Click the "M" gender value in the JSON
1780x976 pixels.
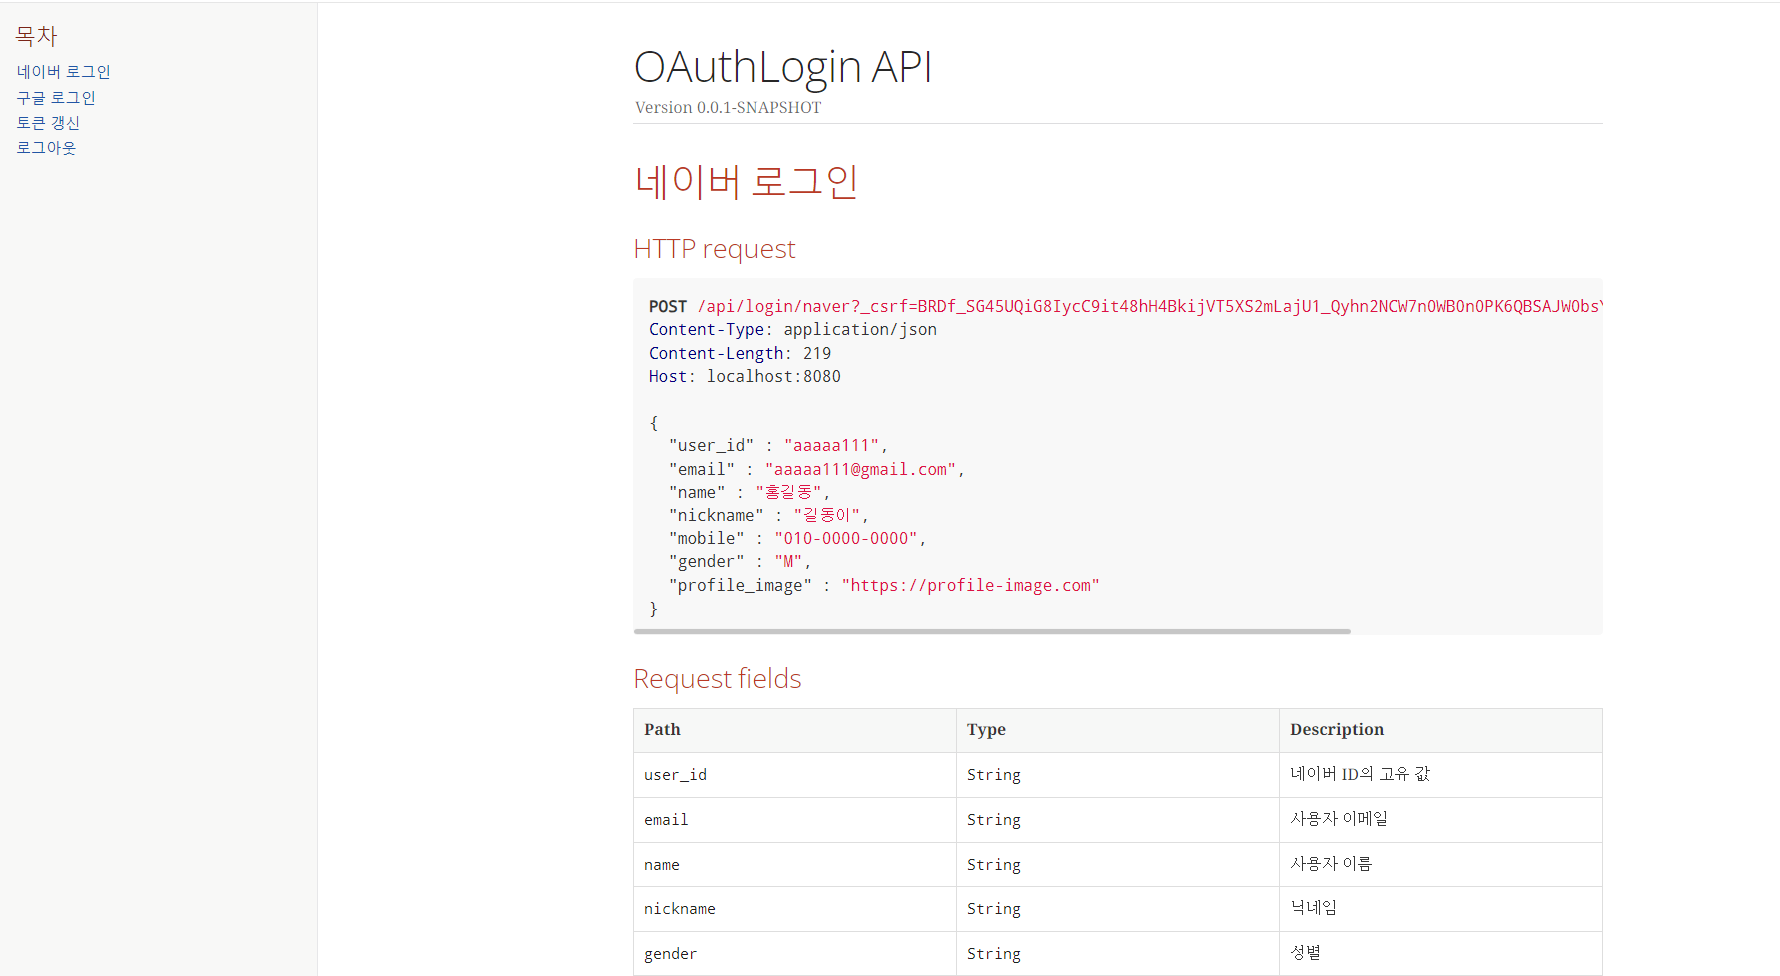pos(788,561)
